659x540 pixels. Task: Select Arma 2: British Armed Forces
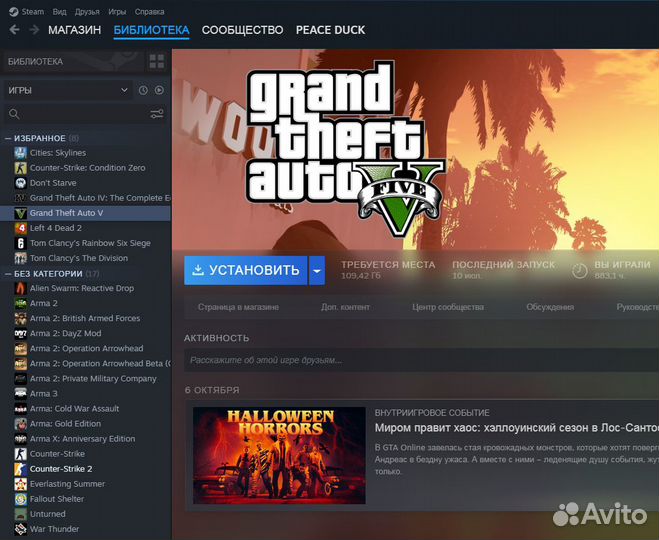(86, 319)
